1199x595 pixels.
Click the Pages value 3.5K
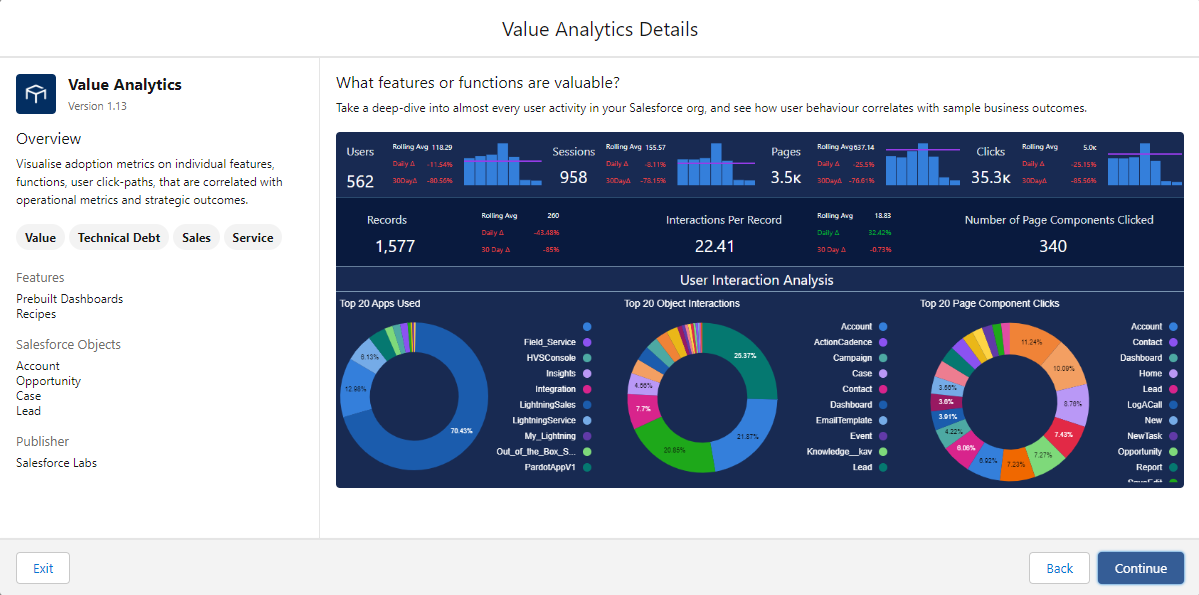(786, 177)
